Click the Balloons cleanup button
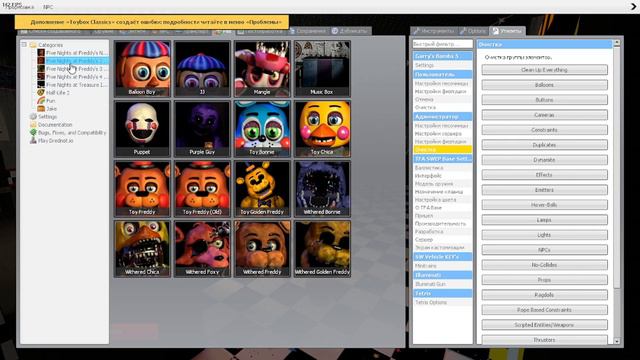 point(544,85)
